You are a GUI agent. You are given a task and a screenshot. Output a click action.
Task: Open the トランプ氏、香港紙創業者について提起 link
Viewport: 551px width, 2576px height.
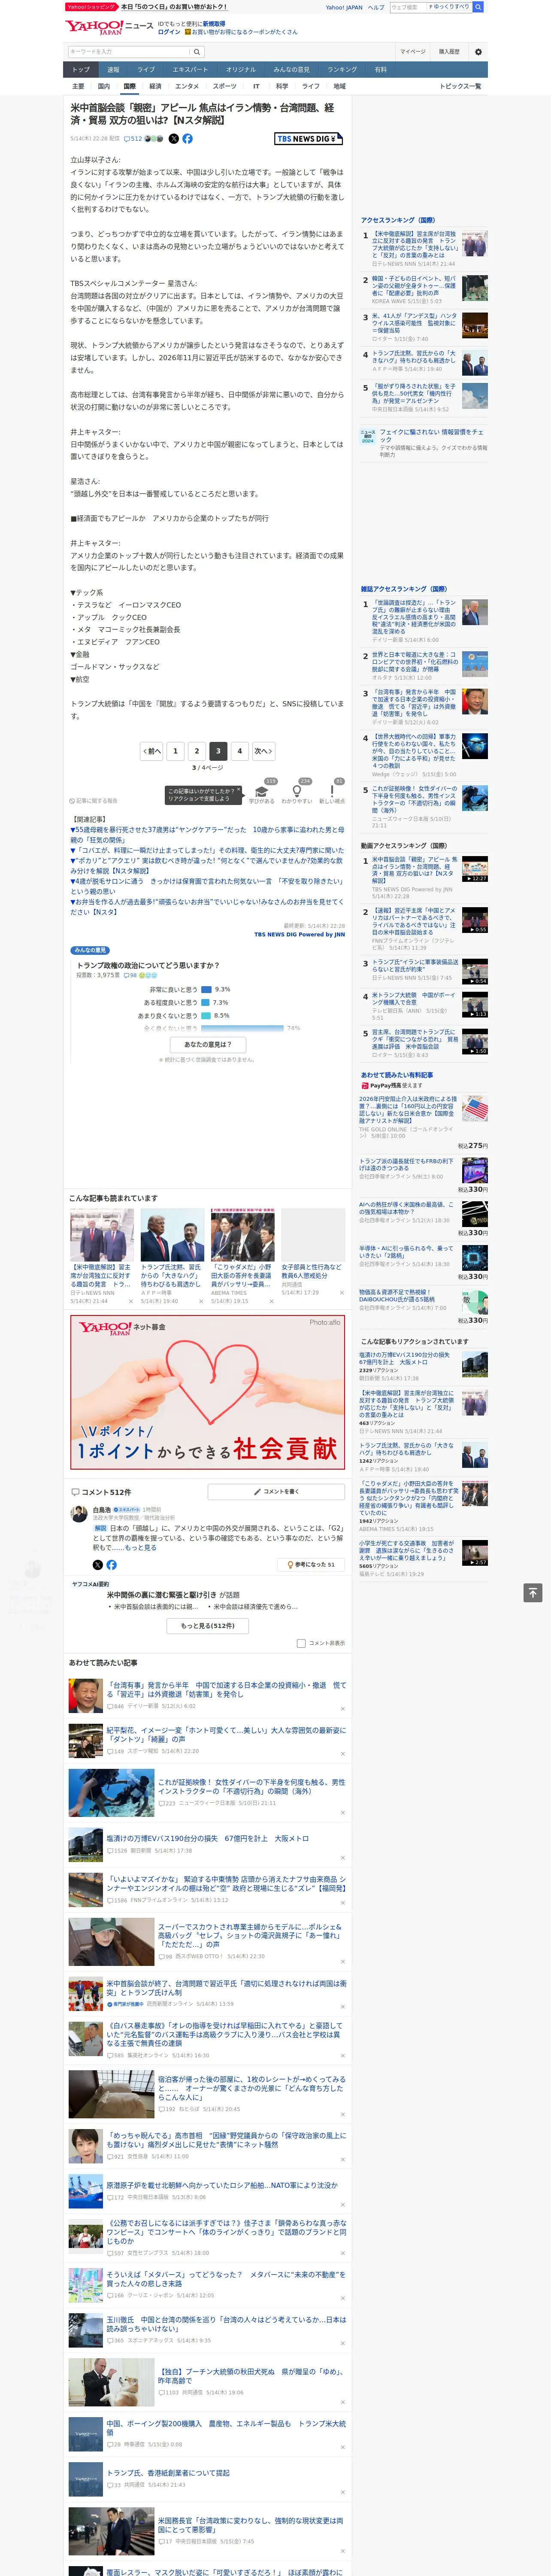point(168,2473)
